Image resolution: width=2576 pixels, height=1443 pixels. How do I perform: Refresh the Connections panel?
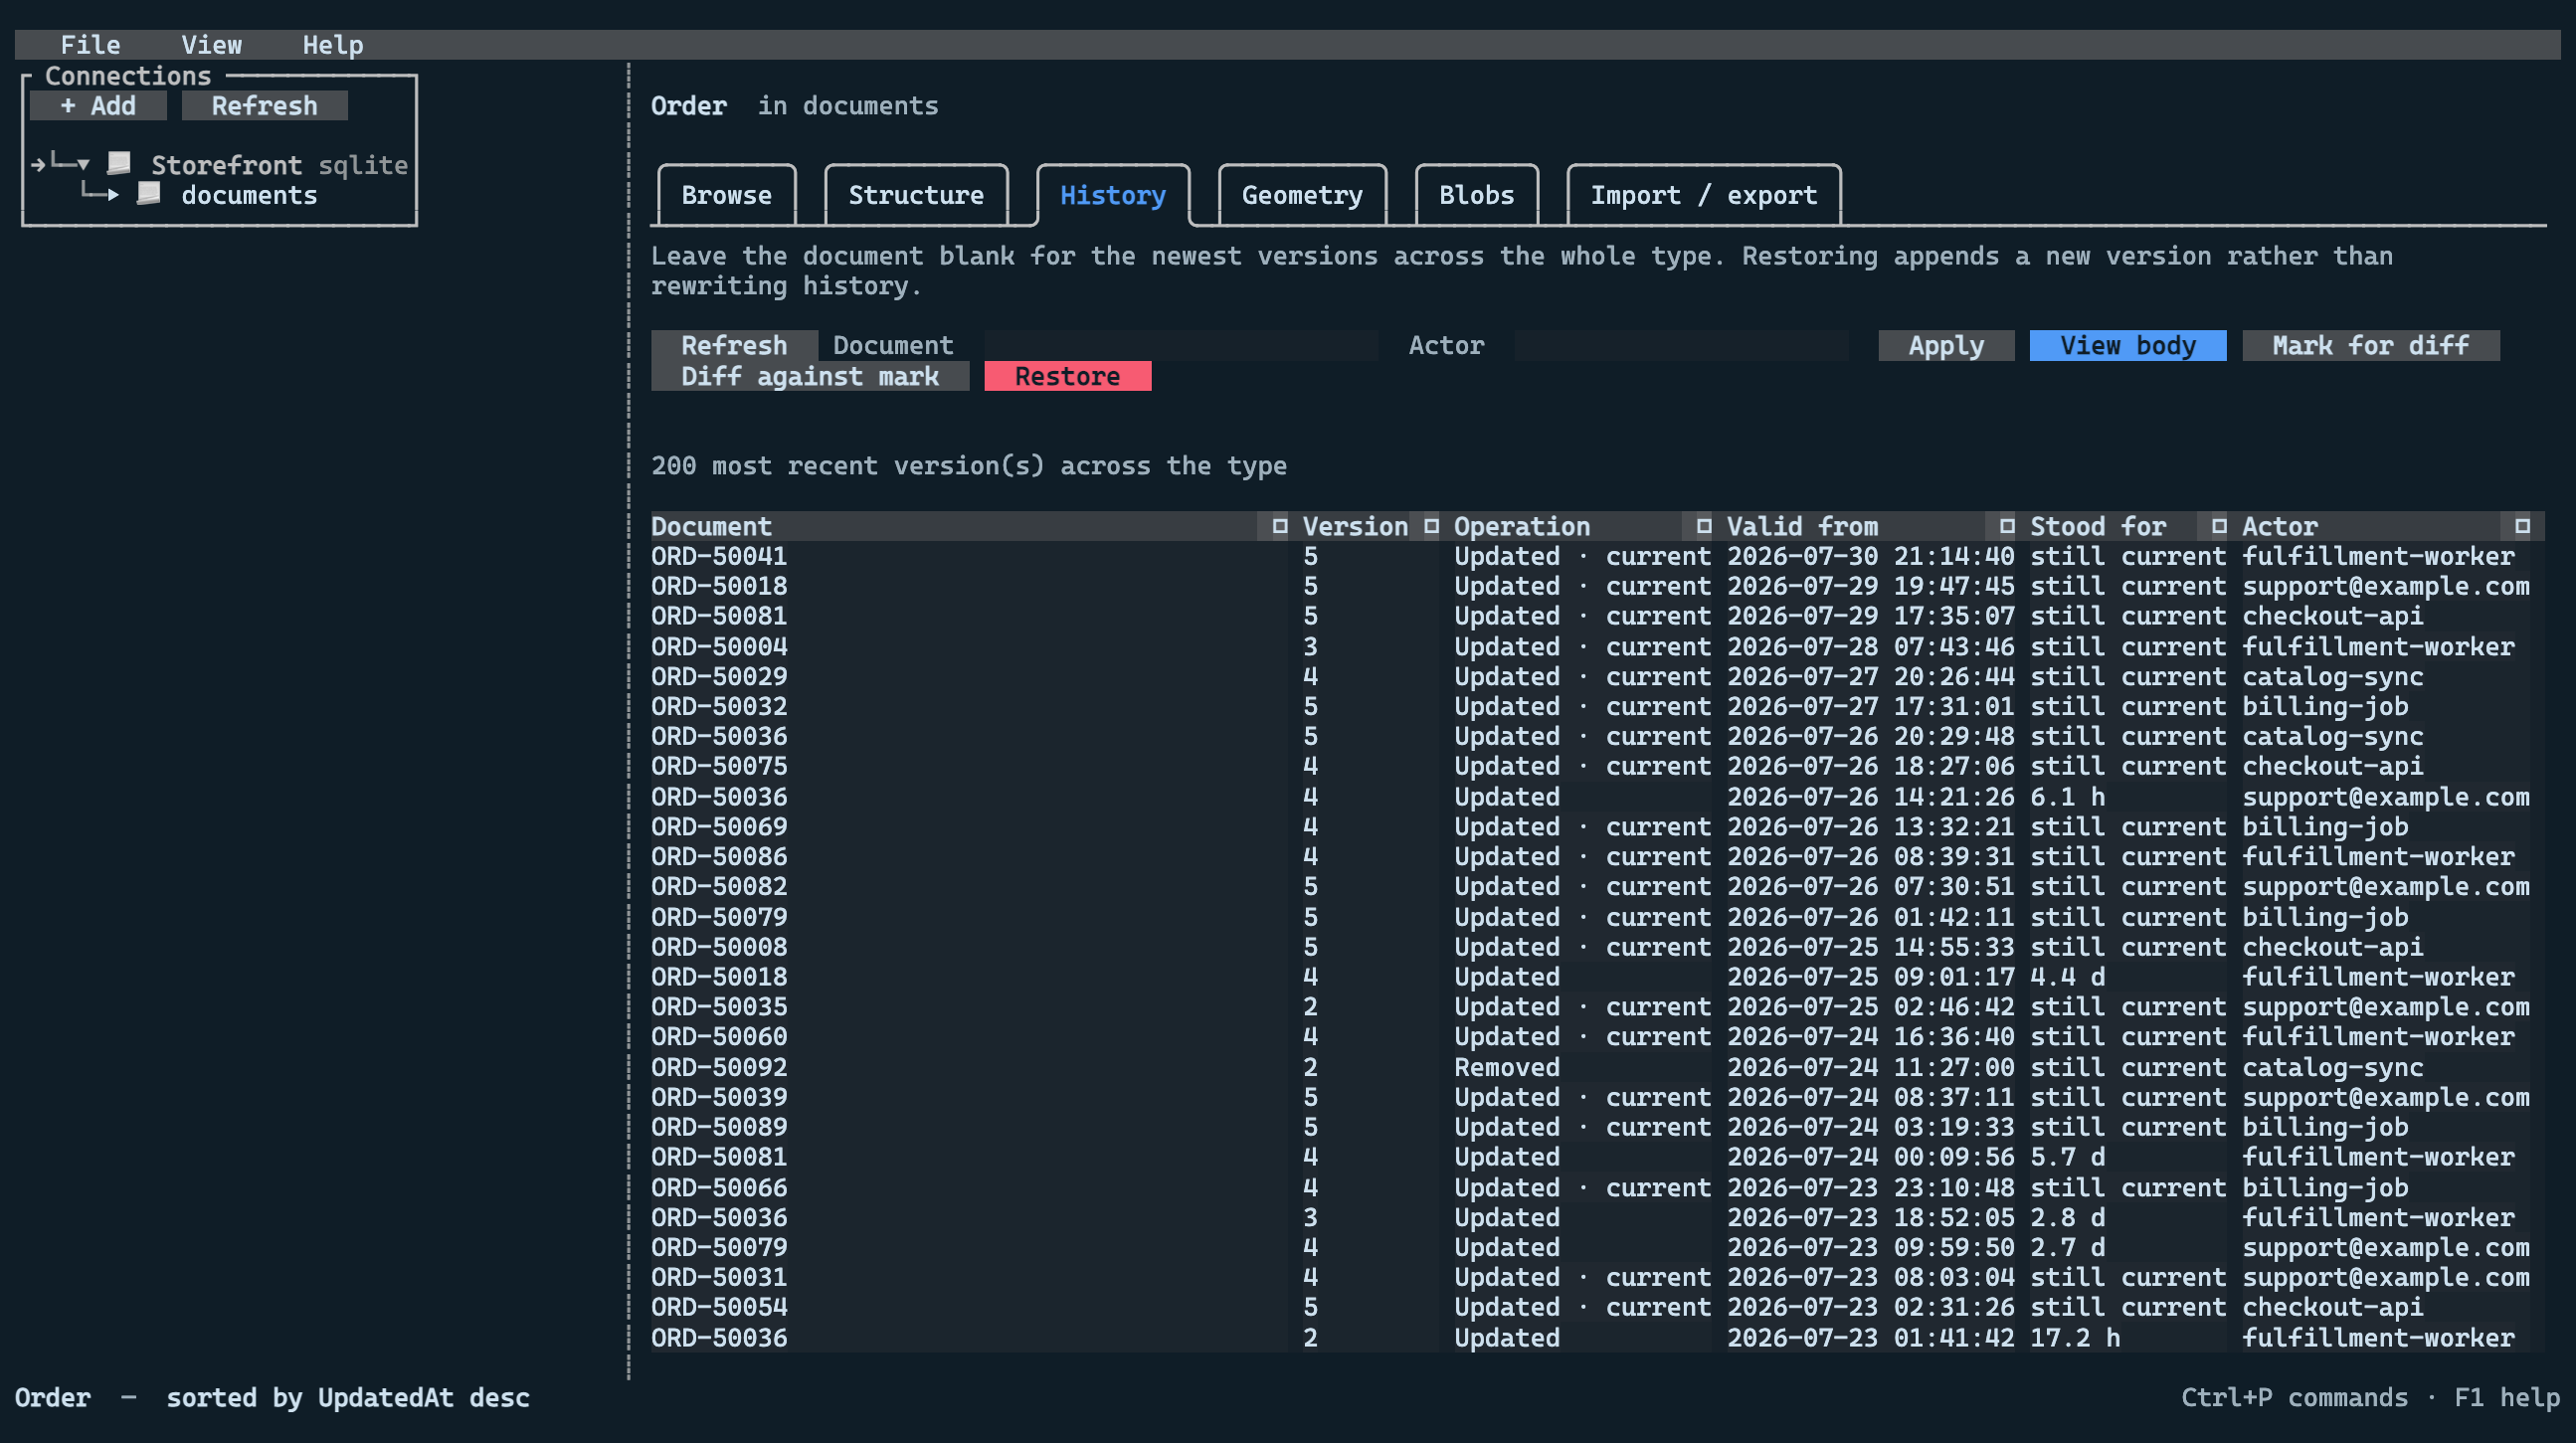[x=264, y=105]
